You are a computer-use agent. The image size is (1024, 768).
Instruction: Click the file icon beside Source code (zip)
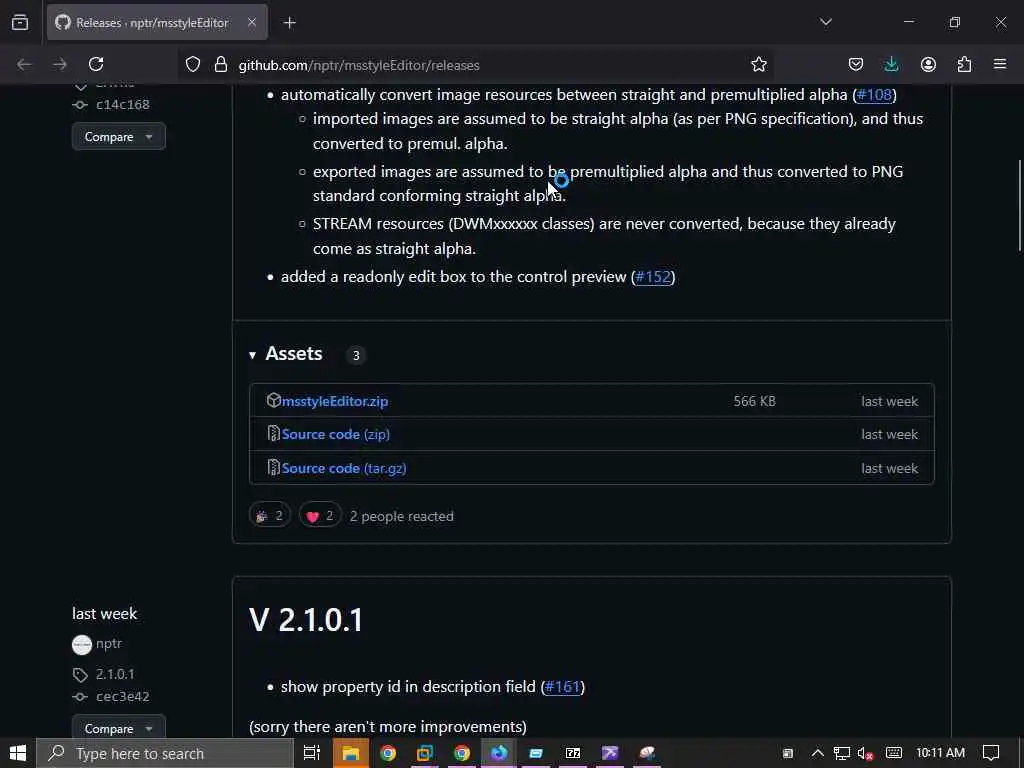coord(274,433)
